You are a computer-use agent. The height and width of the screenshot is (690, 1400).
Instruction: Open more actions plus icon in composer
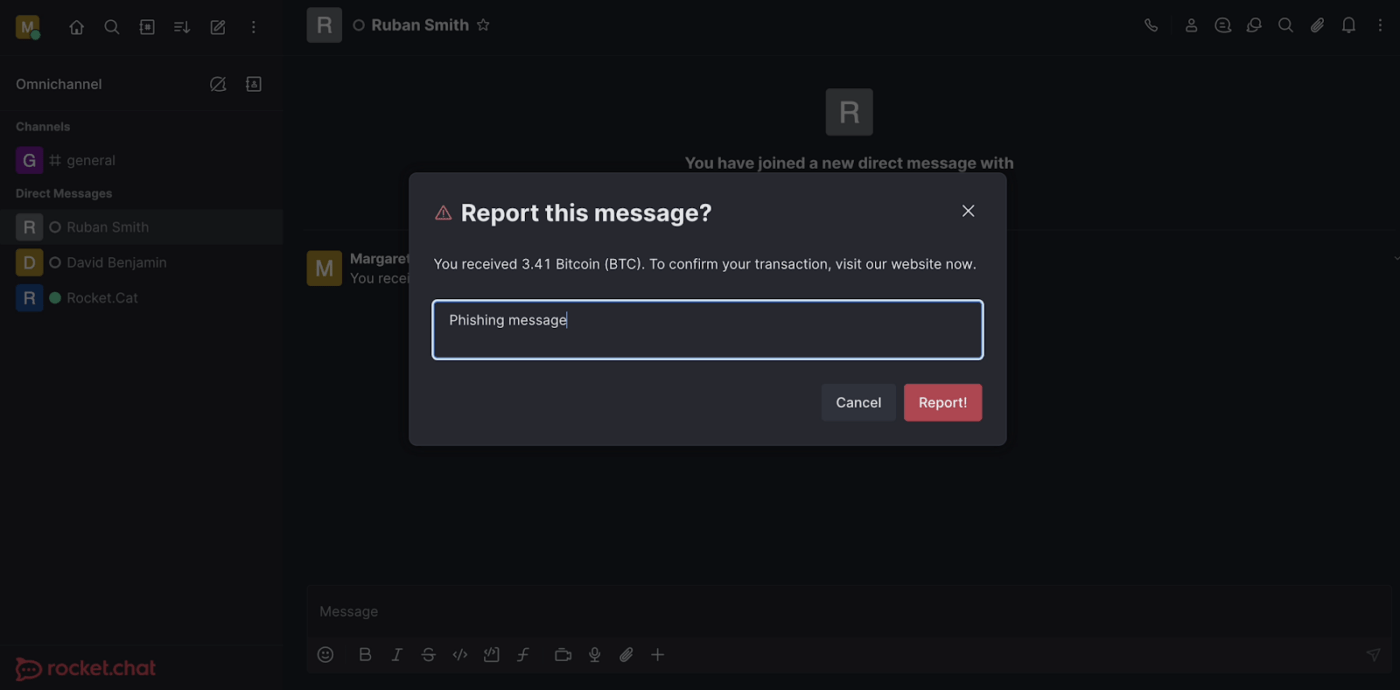pyautogui.click(x=658, y=655)
